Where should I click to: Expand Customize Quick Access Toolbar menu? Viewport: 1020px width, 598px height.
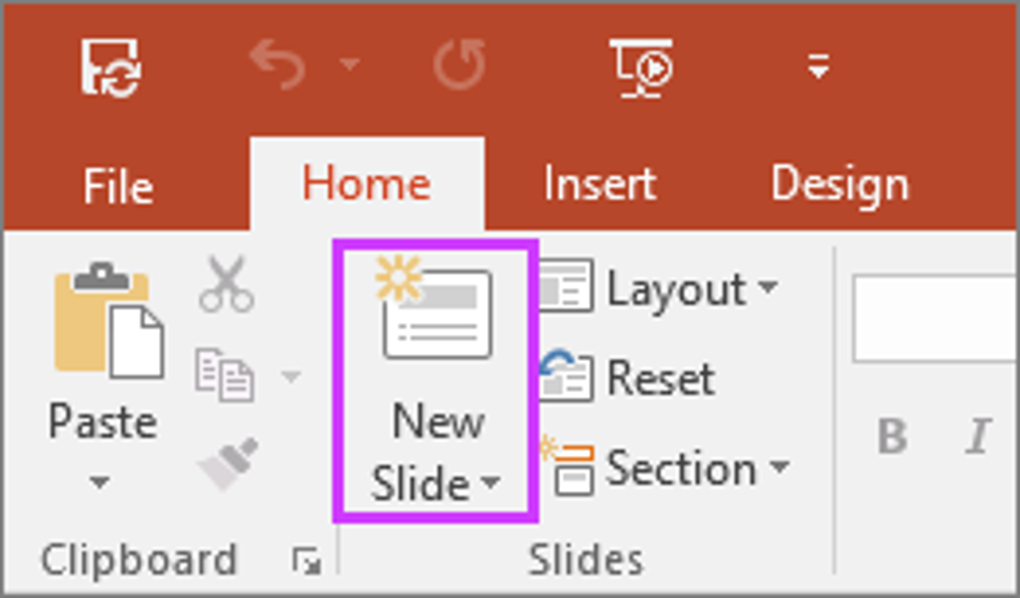pyautogui.click(x=819, y=68)
